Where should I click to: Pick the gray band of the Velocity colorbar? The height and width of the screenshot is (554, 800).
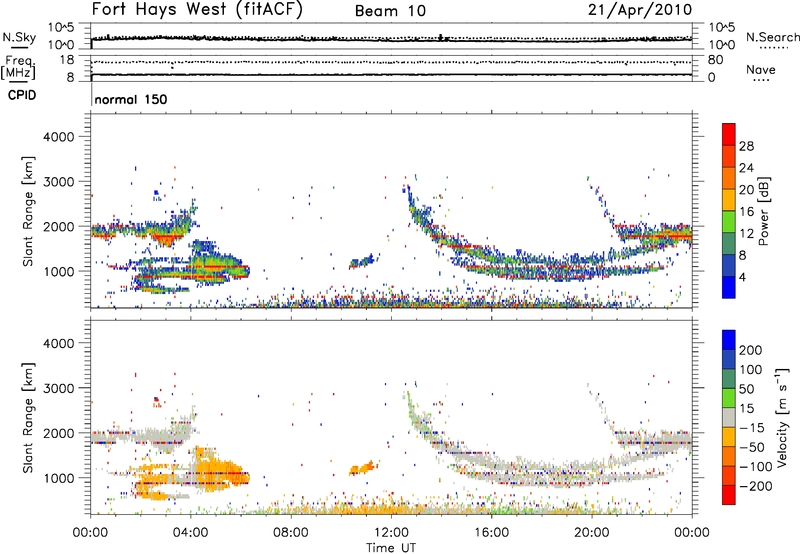click(729, 418)
